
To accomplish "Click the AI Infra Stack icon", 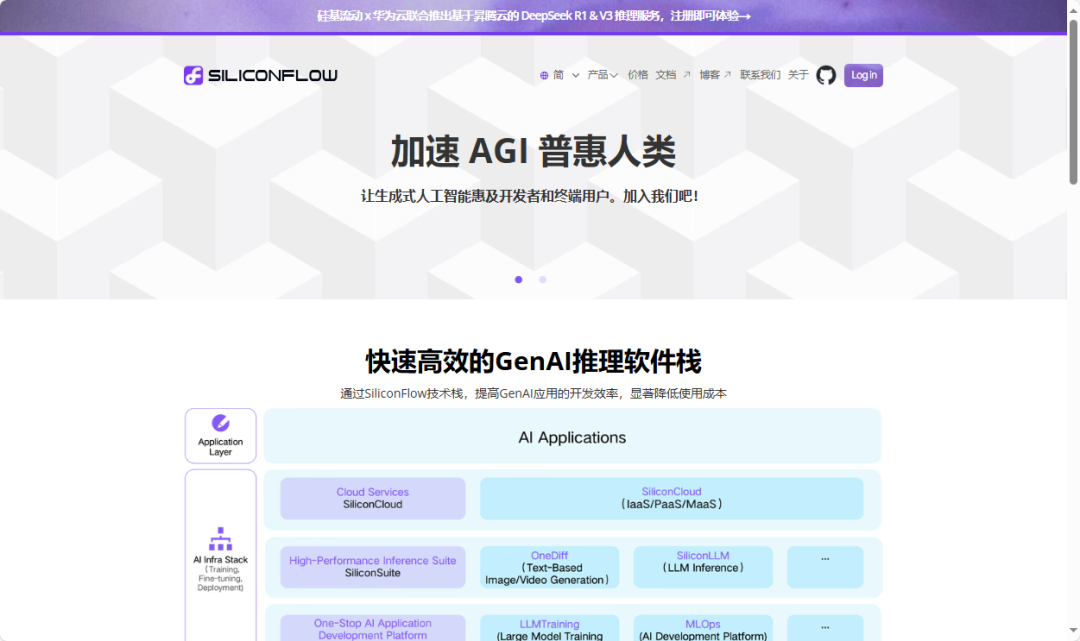I will (x=220, y=539).
